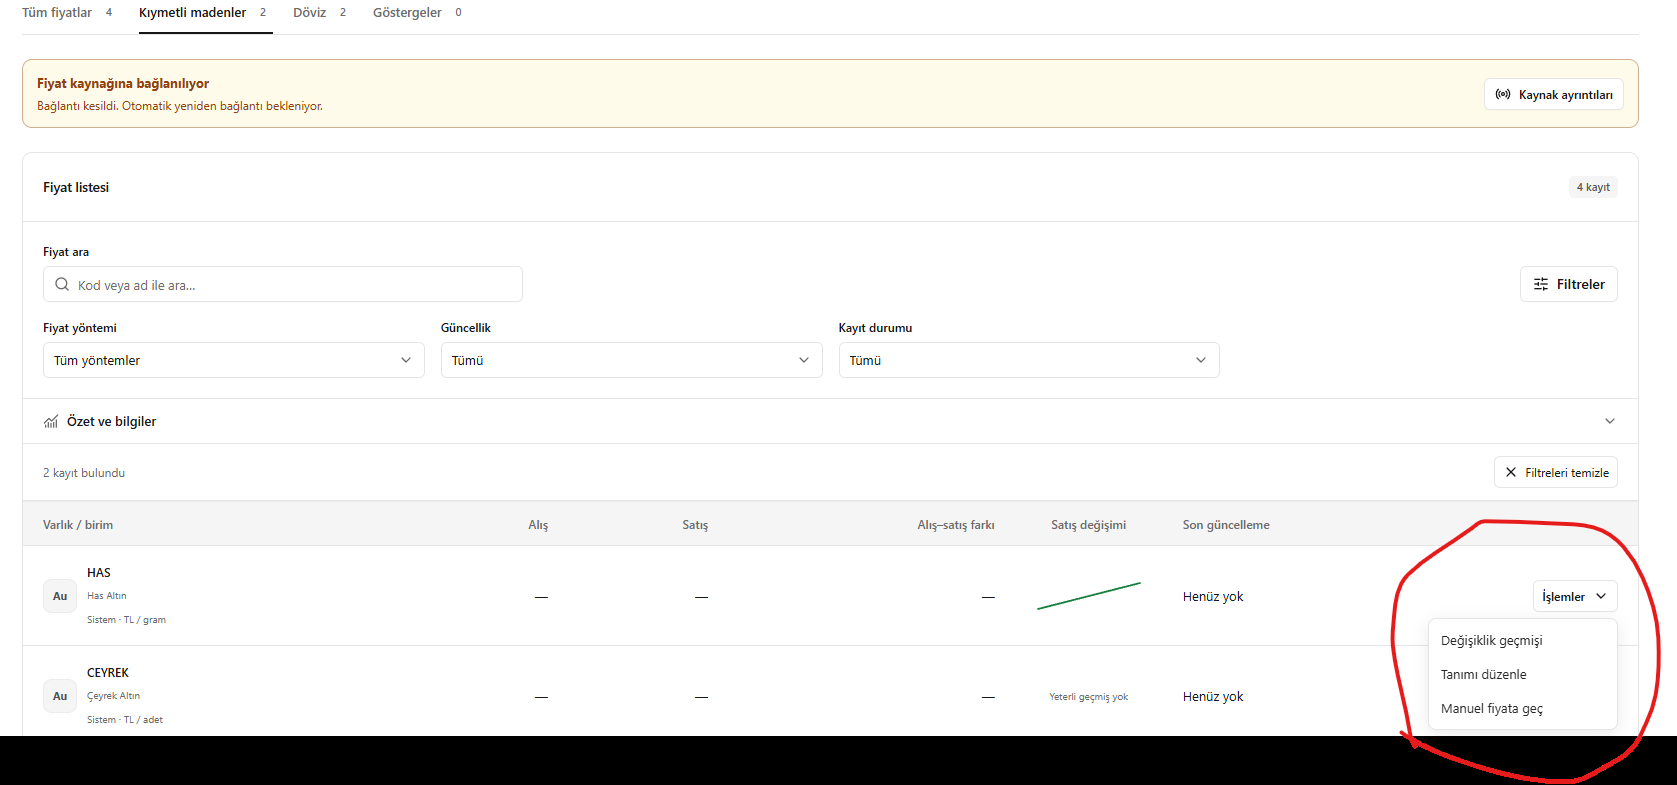Open the Göstergeler tab

tap(417, 13)
